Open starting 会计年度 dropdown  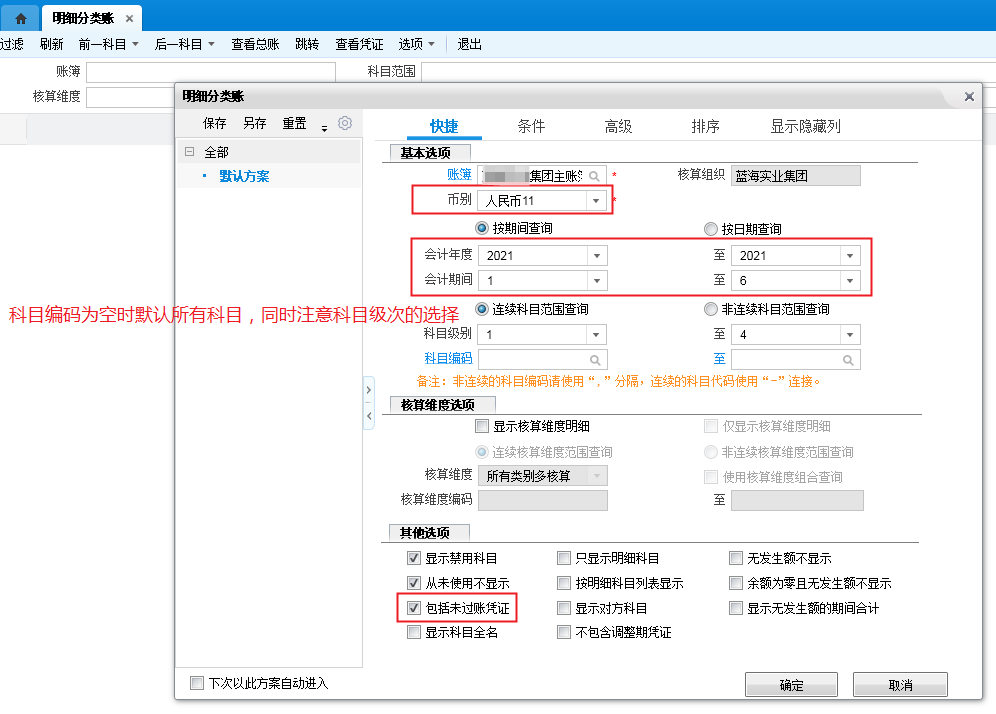(596, 255)
